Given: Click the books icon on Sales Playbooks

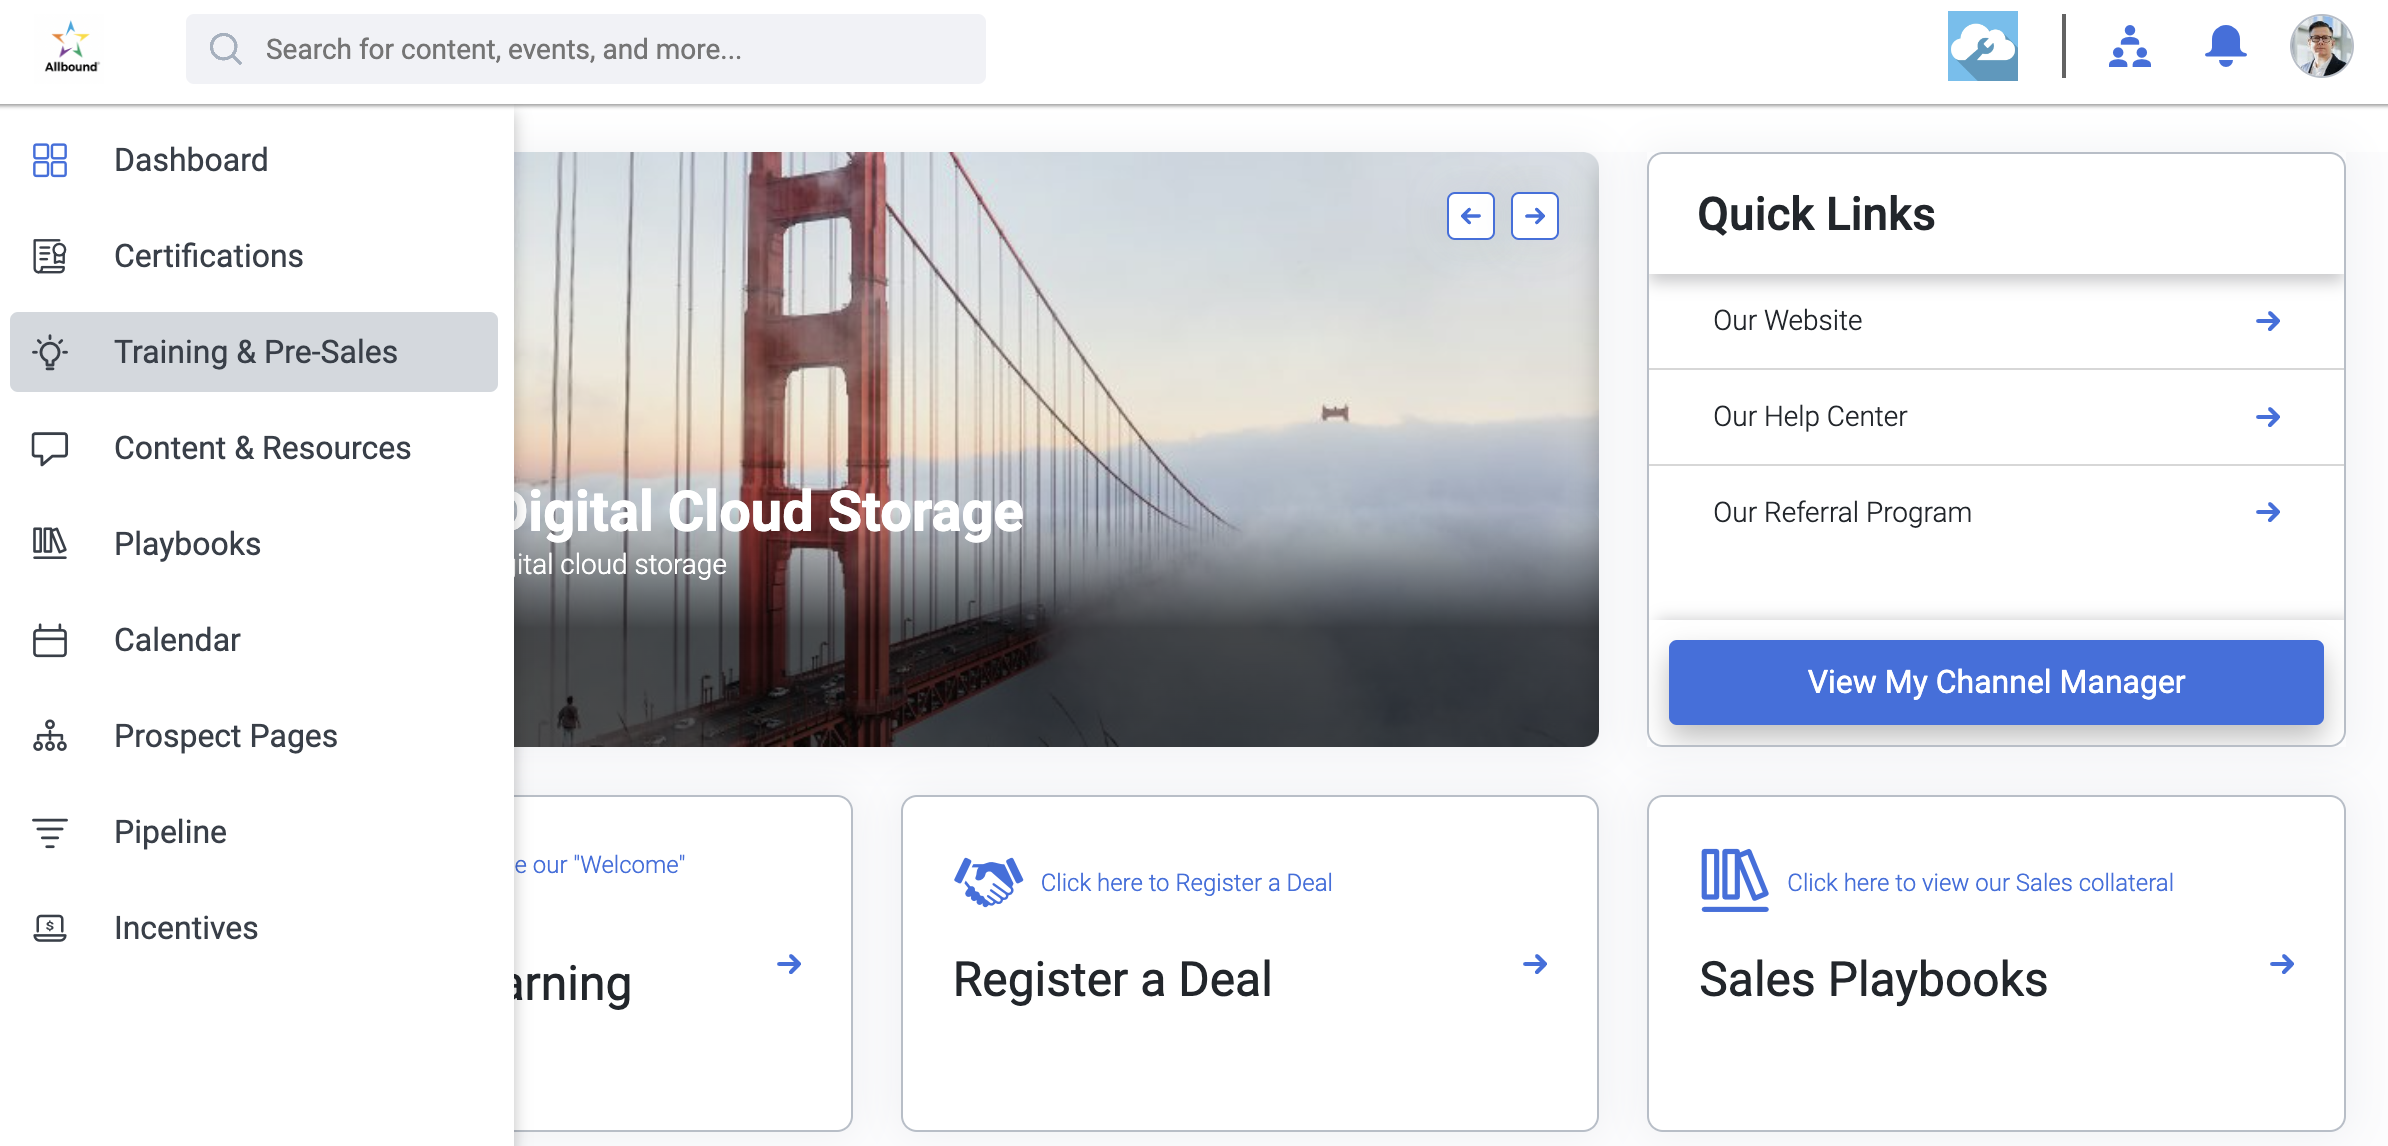Looking at the screenshot, I should coord(1734,880).
